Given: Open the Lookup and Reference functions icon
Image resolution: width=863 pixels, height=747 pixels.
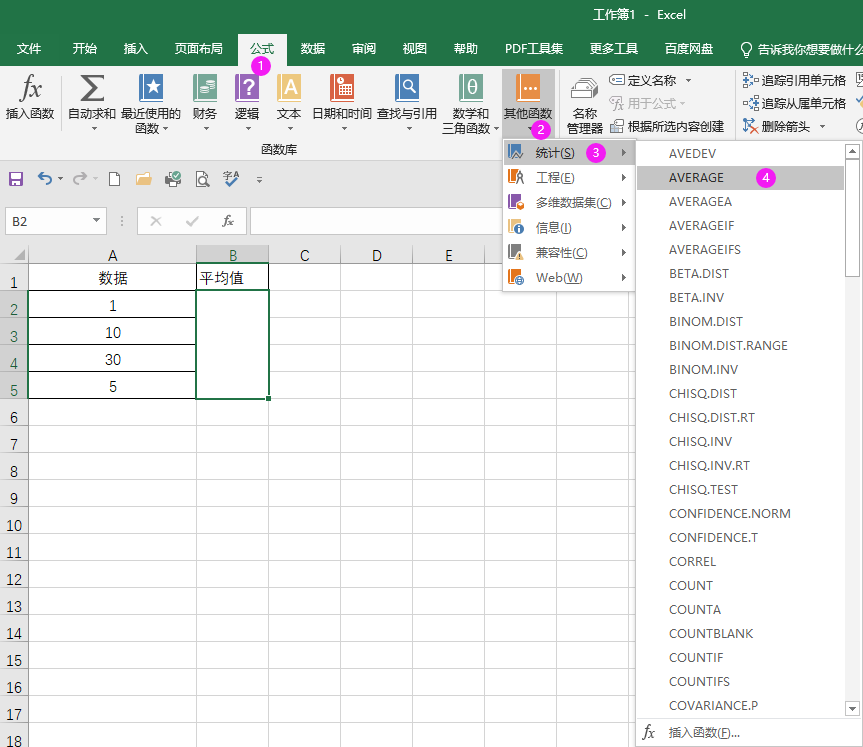Looking at the screenshot, I should click(x=407, y=88).
